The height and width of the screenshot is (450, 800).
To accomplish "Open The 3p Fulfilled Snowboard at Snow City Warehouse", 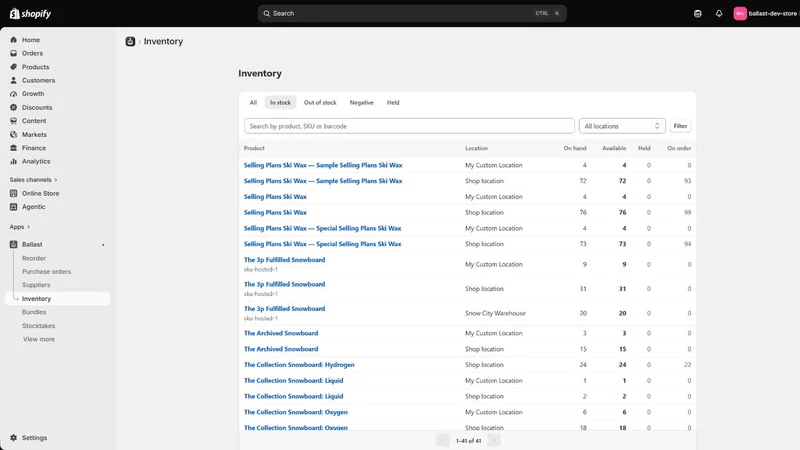I will (x=284, y=309).
